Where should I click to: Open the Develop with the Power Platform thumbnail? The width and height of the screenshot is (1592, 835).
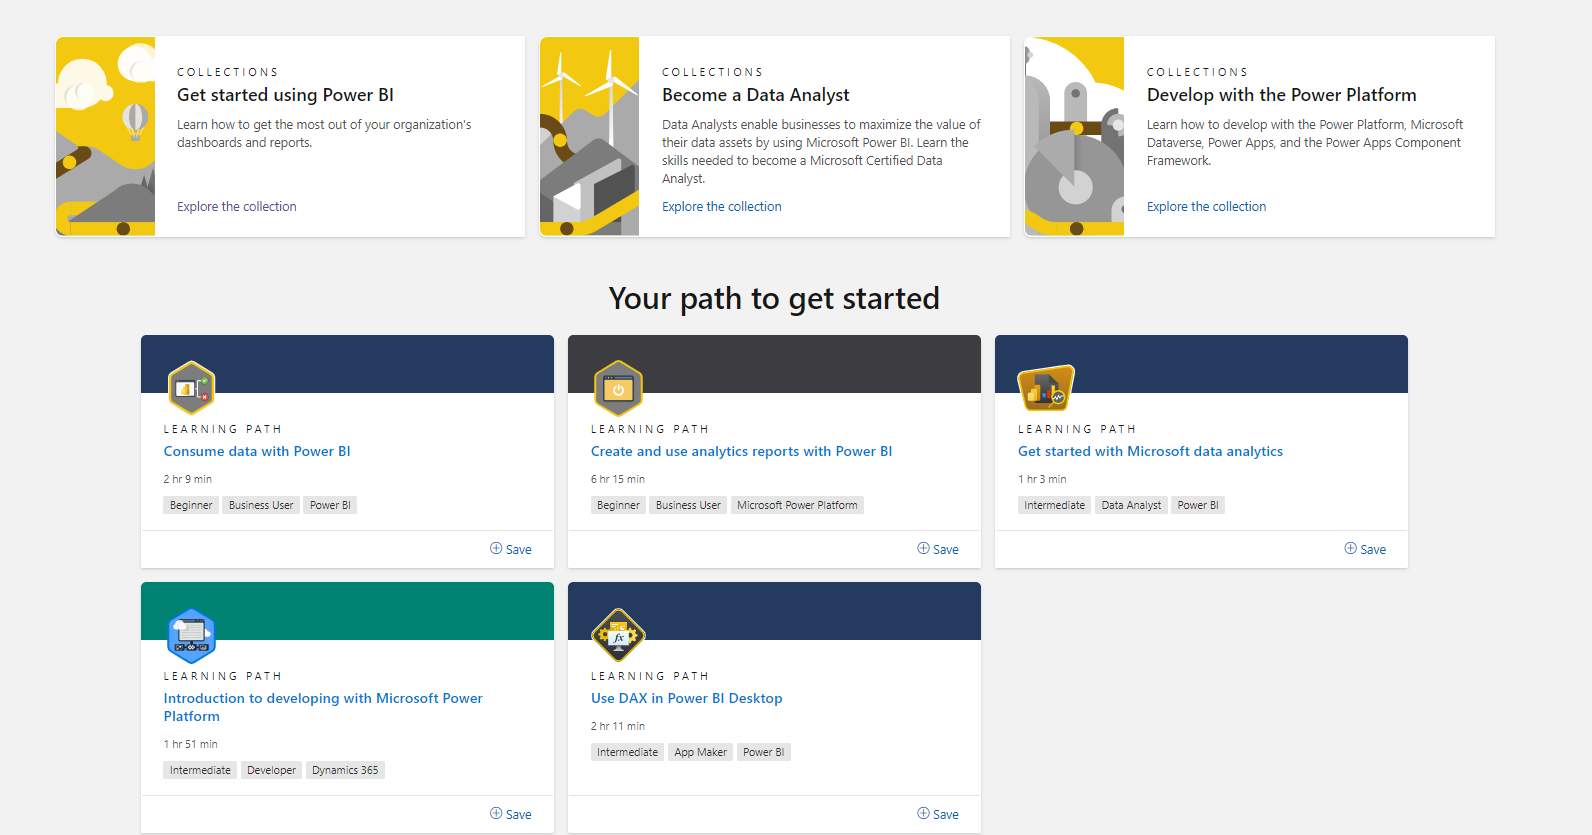coord(1075,136)
